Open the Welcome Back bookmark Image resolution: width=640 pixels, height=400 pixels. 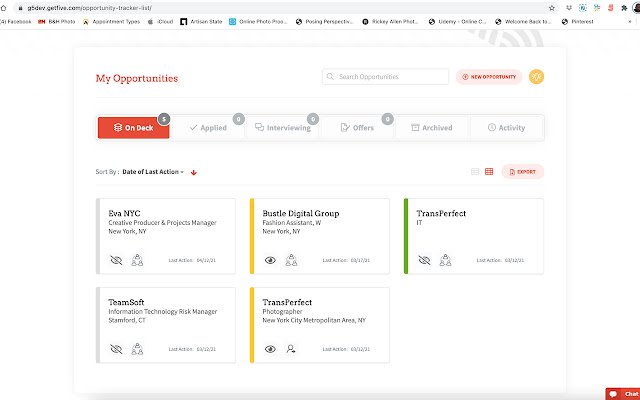tap(523, 22)
